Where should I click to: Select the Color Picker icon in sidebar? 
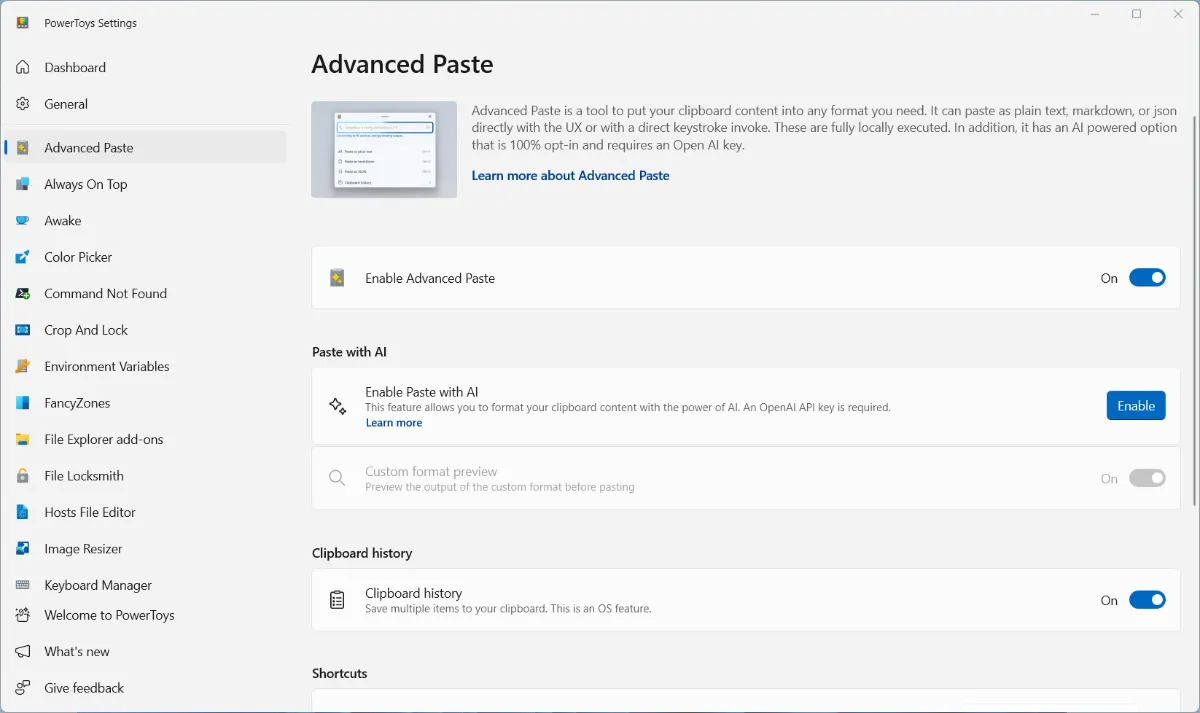pyautogui.click(x=23, y=257)
